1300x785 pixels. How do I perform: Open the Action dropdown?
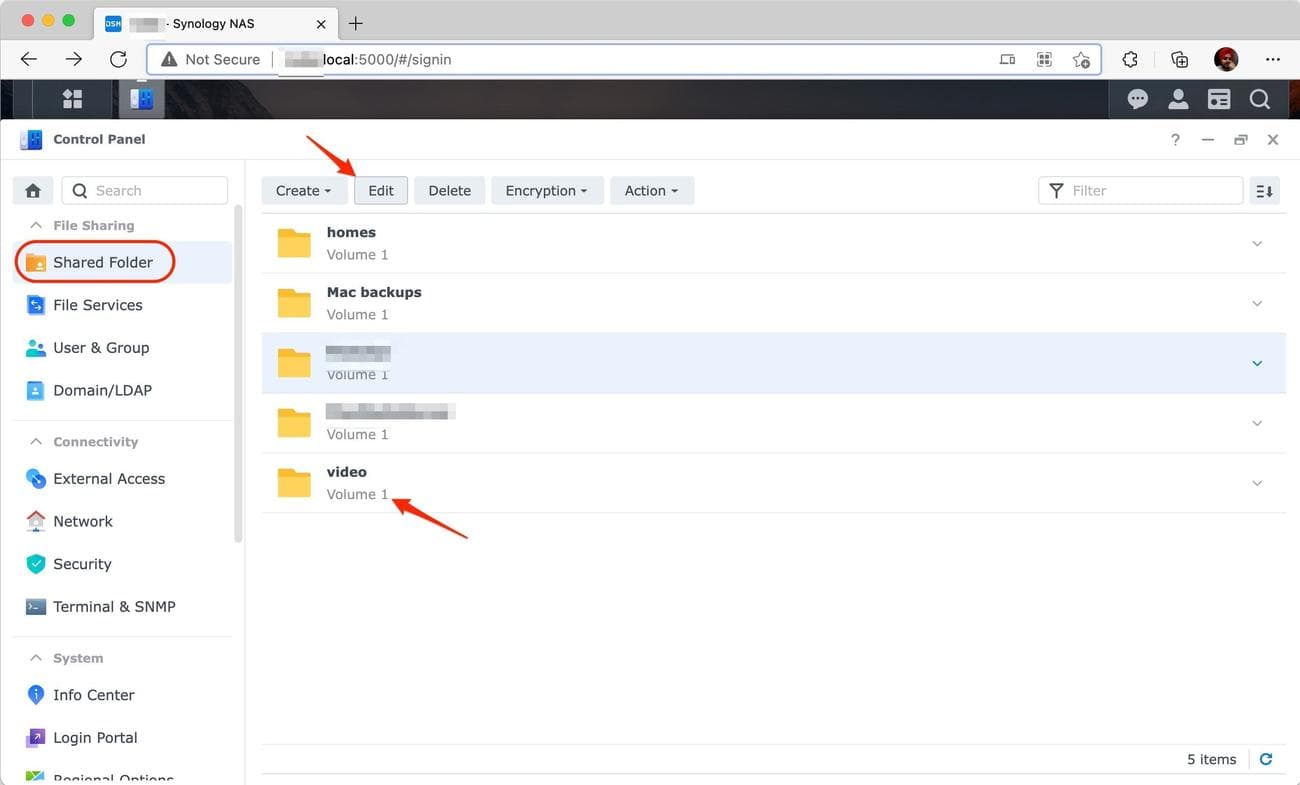[651, 190]
